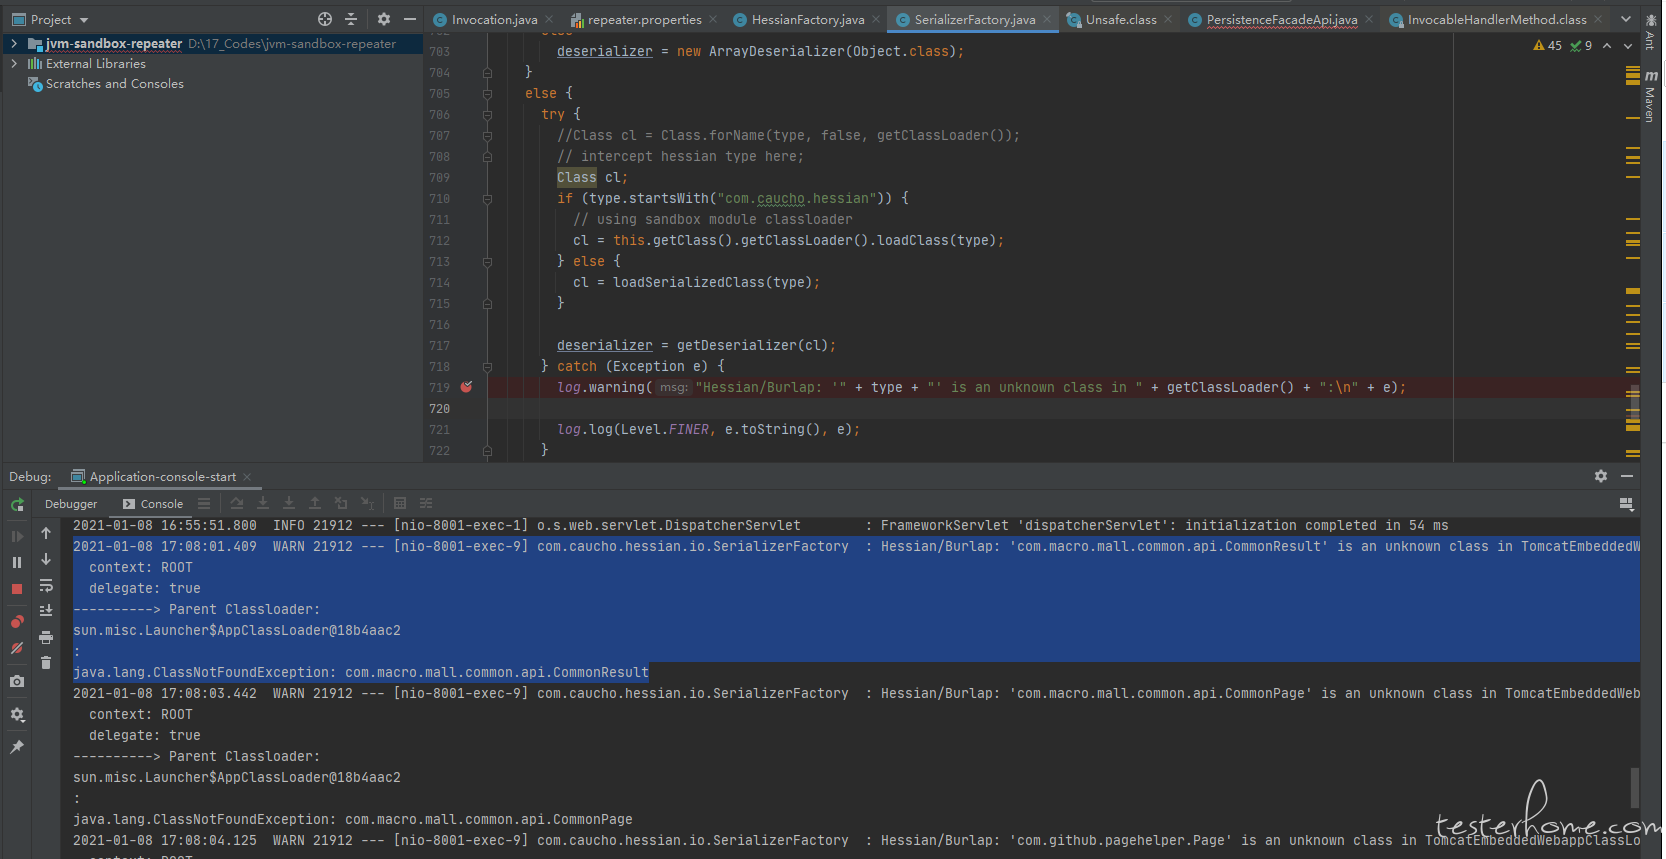
Task: Collapse code fold at line 718
Action: point(487,366)
